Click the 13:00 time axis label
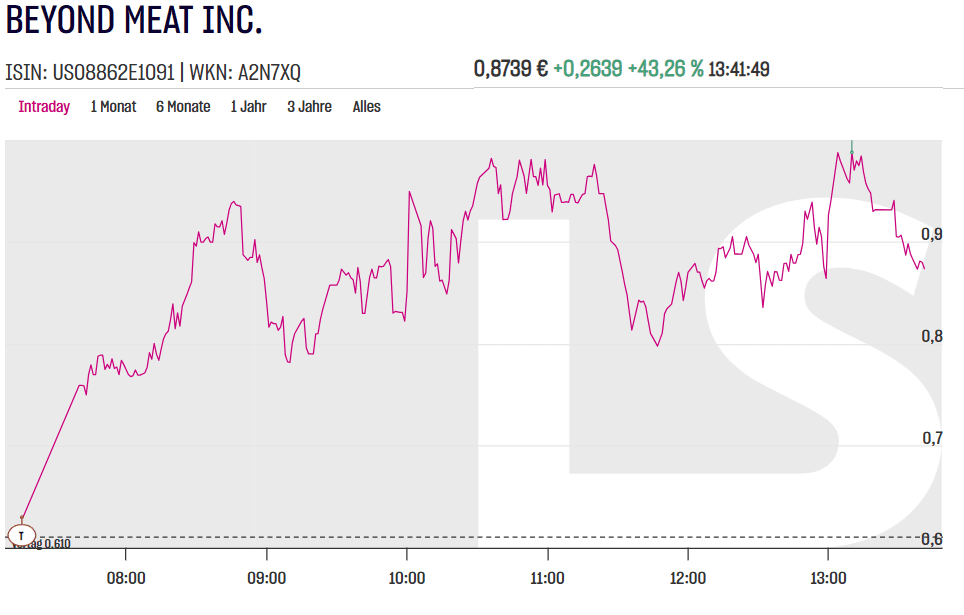 pos(829,578)
